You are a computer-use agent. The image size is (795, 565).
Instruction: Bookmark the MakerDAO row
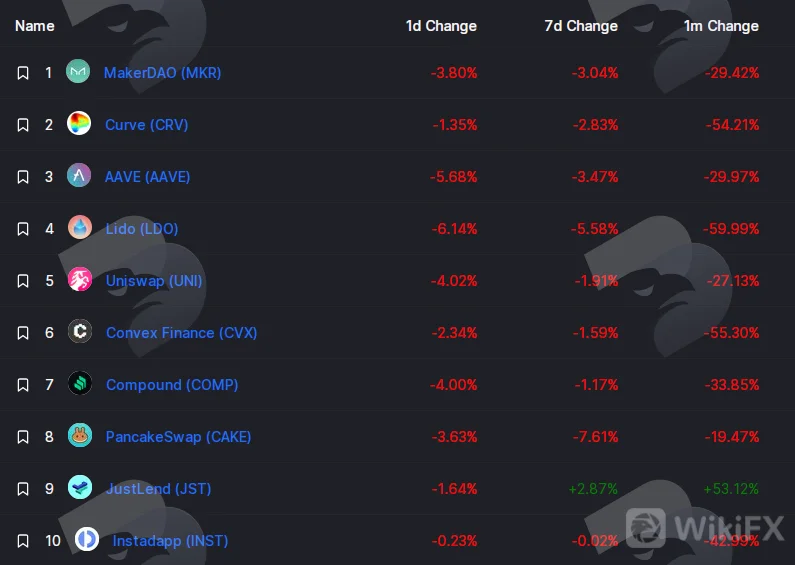tap(23, 73)
